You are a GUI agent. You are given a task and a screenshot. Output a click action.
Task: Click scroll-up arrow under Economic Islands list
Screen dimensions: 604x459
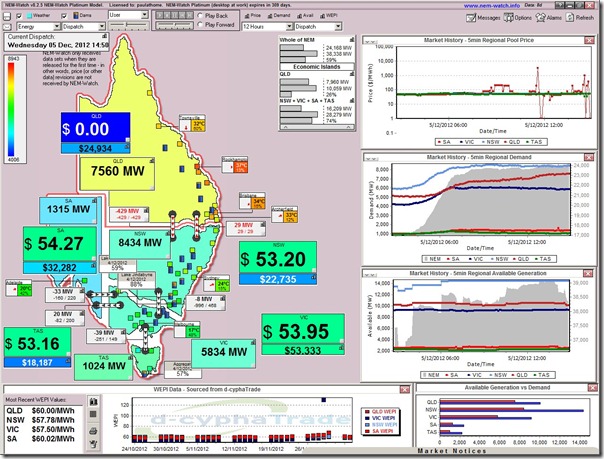point(285,127)
